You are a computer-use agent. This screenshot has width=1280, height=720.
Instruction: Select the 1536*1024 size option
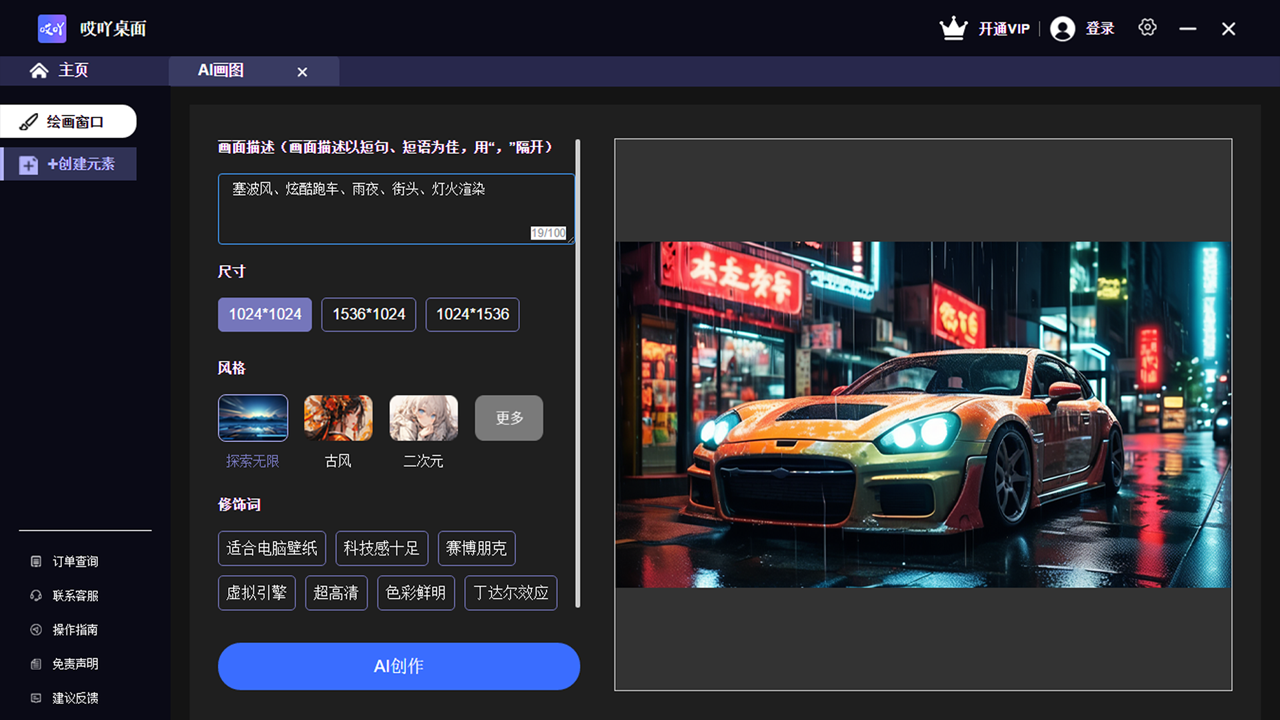coord(368,314)
